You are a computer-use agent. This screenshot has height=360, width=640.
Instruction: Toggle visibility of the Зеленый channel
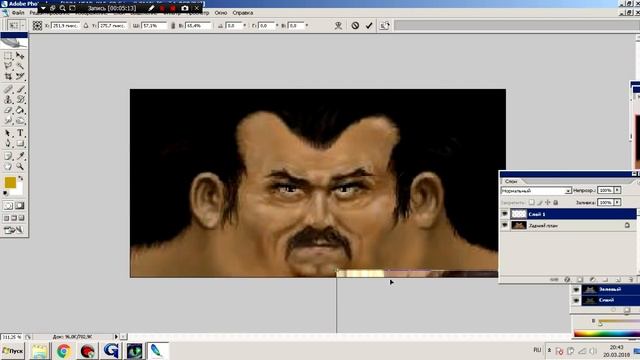tap(576, 289)
